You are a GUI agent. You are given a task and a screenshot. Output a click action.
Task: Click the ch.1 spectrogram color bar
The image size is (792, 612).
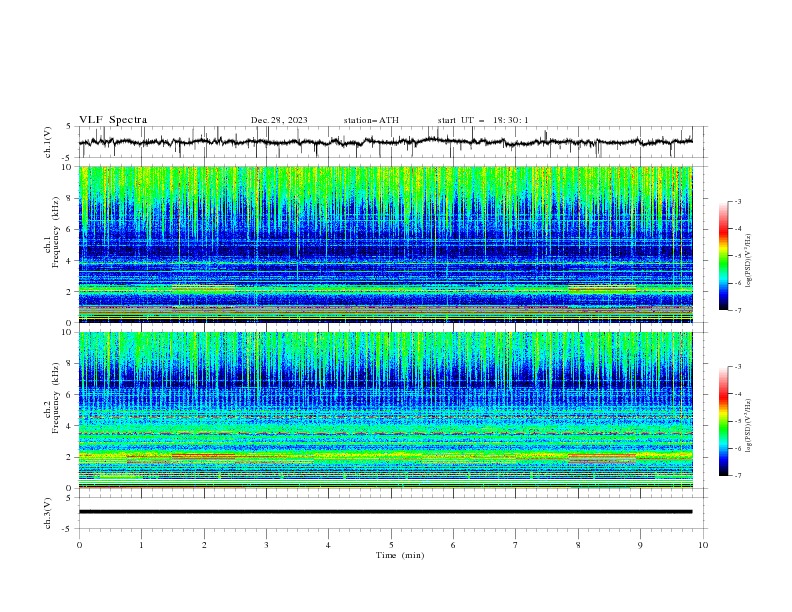coord(723,256)
